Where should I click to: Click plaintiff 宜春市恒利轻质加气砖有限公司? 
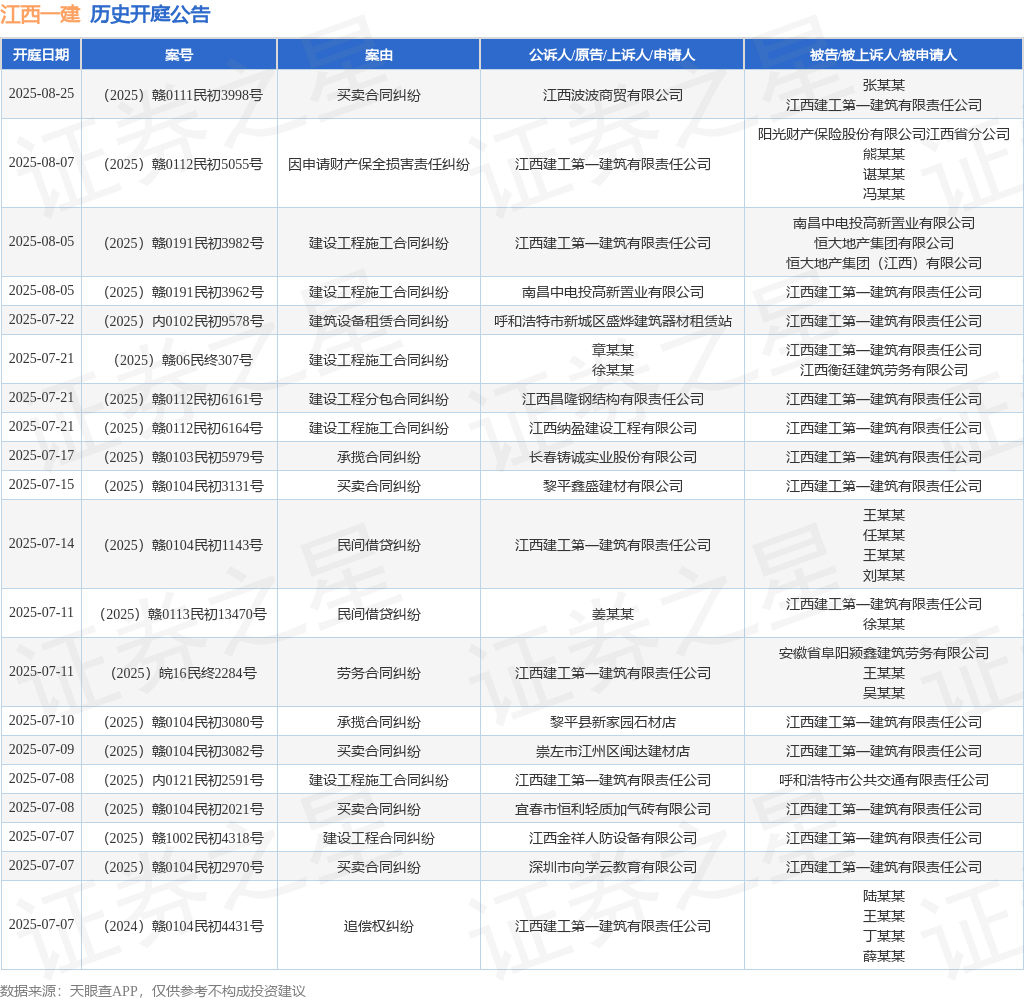[613, 809]
